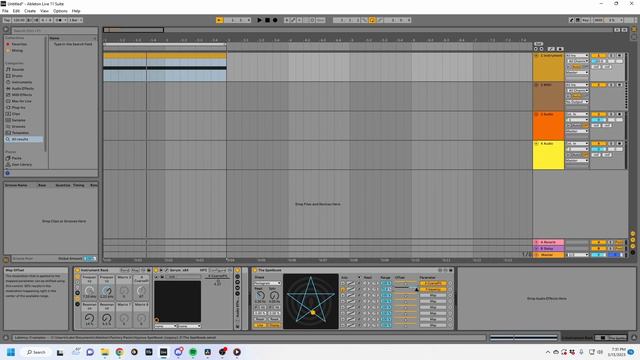Click the Serum_x64 plug-in wrench icon
Image resolution: width=640 pixels, height=360 pixels.
click(167, 270)
